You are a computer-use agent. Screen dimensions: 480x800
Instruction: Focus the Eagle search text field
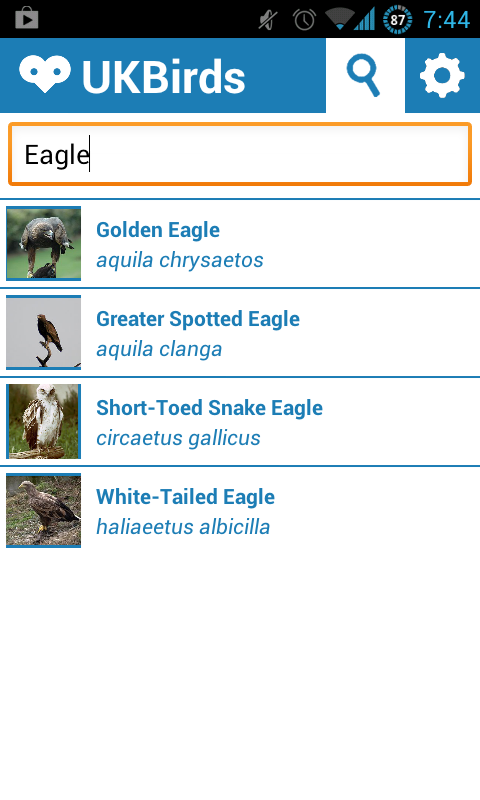(x=240, y=154)
